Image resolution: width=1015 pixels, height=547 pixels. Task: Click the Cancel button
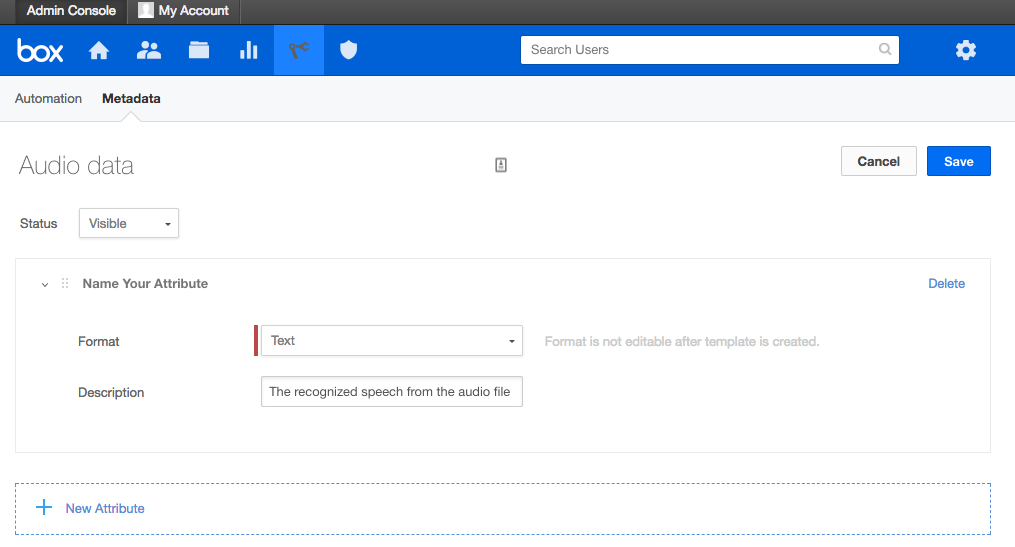click(878, 161)
